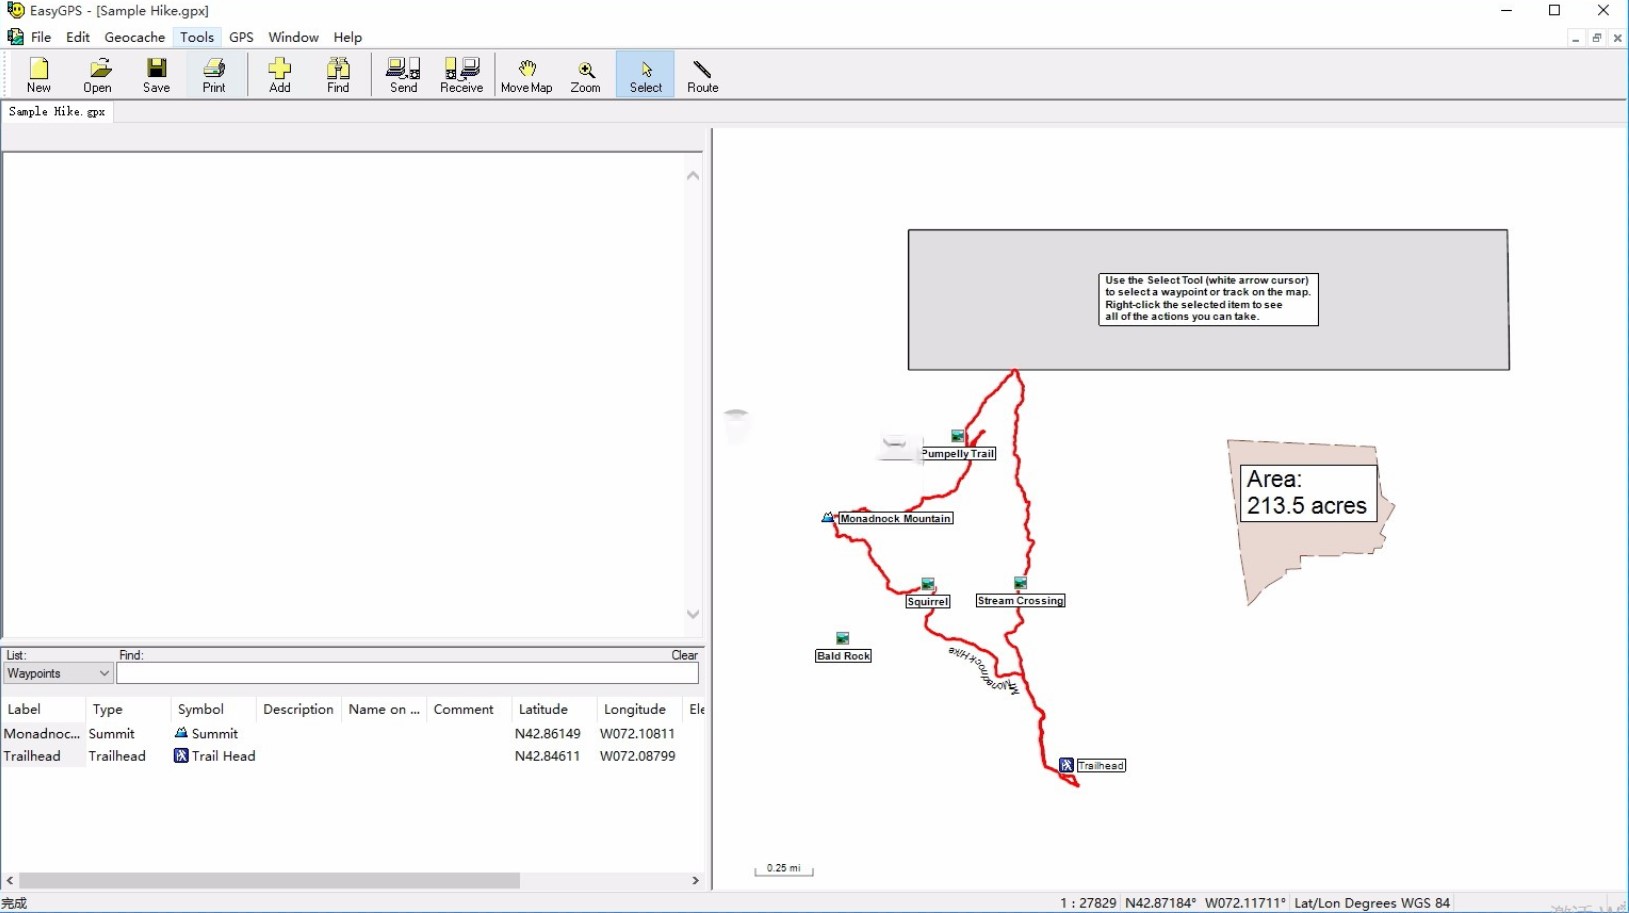The height and width of the screenshot is (913, 1629).
Task: Open the Waypoints list dropdown
Action: pyautogui.click(x=104, y=673)
